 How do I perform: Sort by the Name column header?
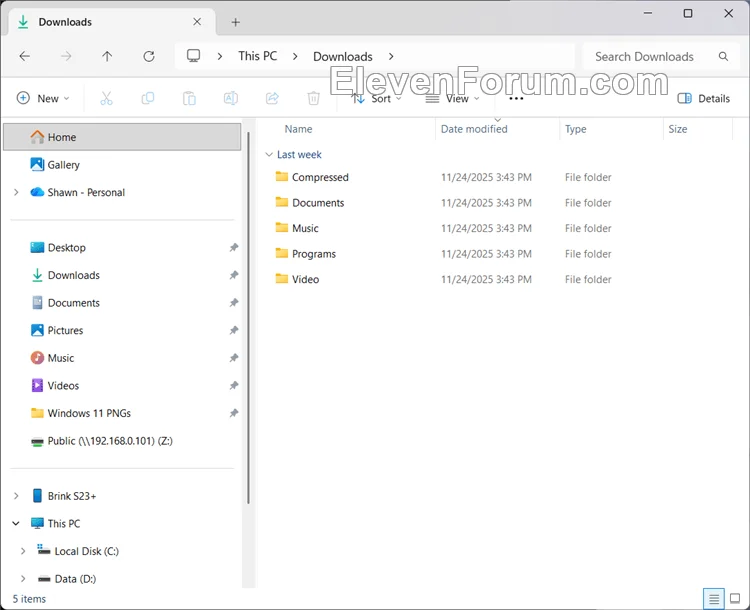(x=298, y=129)
